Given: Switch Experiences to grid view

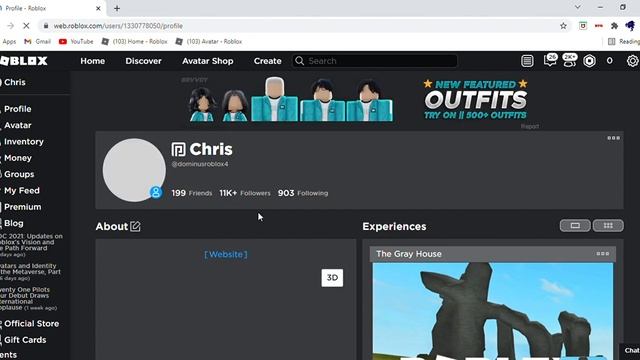Looking at the screenshot, I should [x=608, y=226].
